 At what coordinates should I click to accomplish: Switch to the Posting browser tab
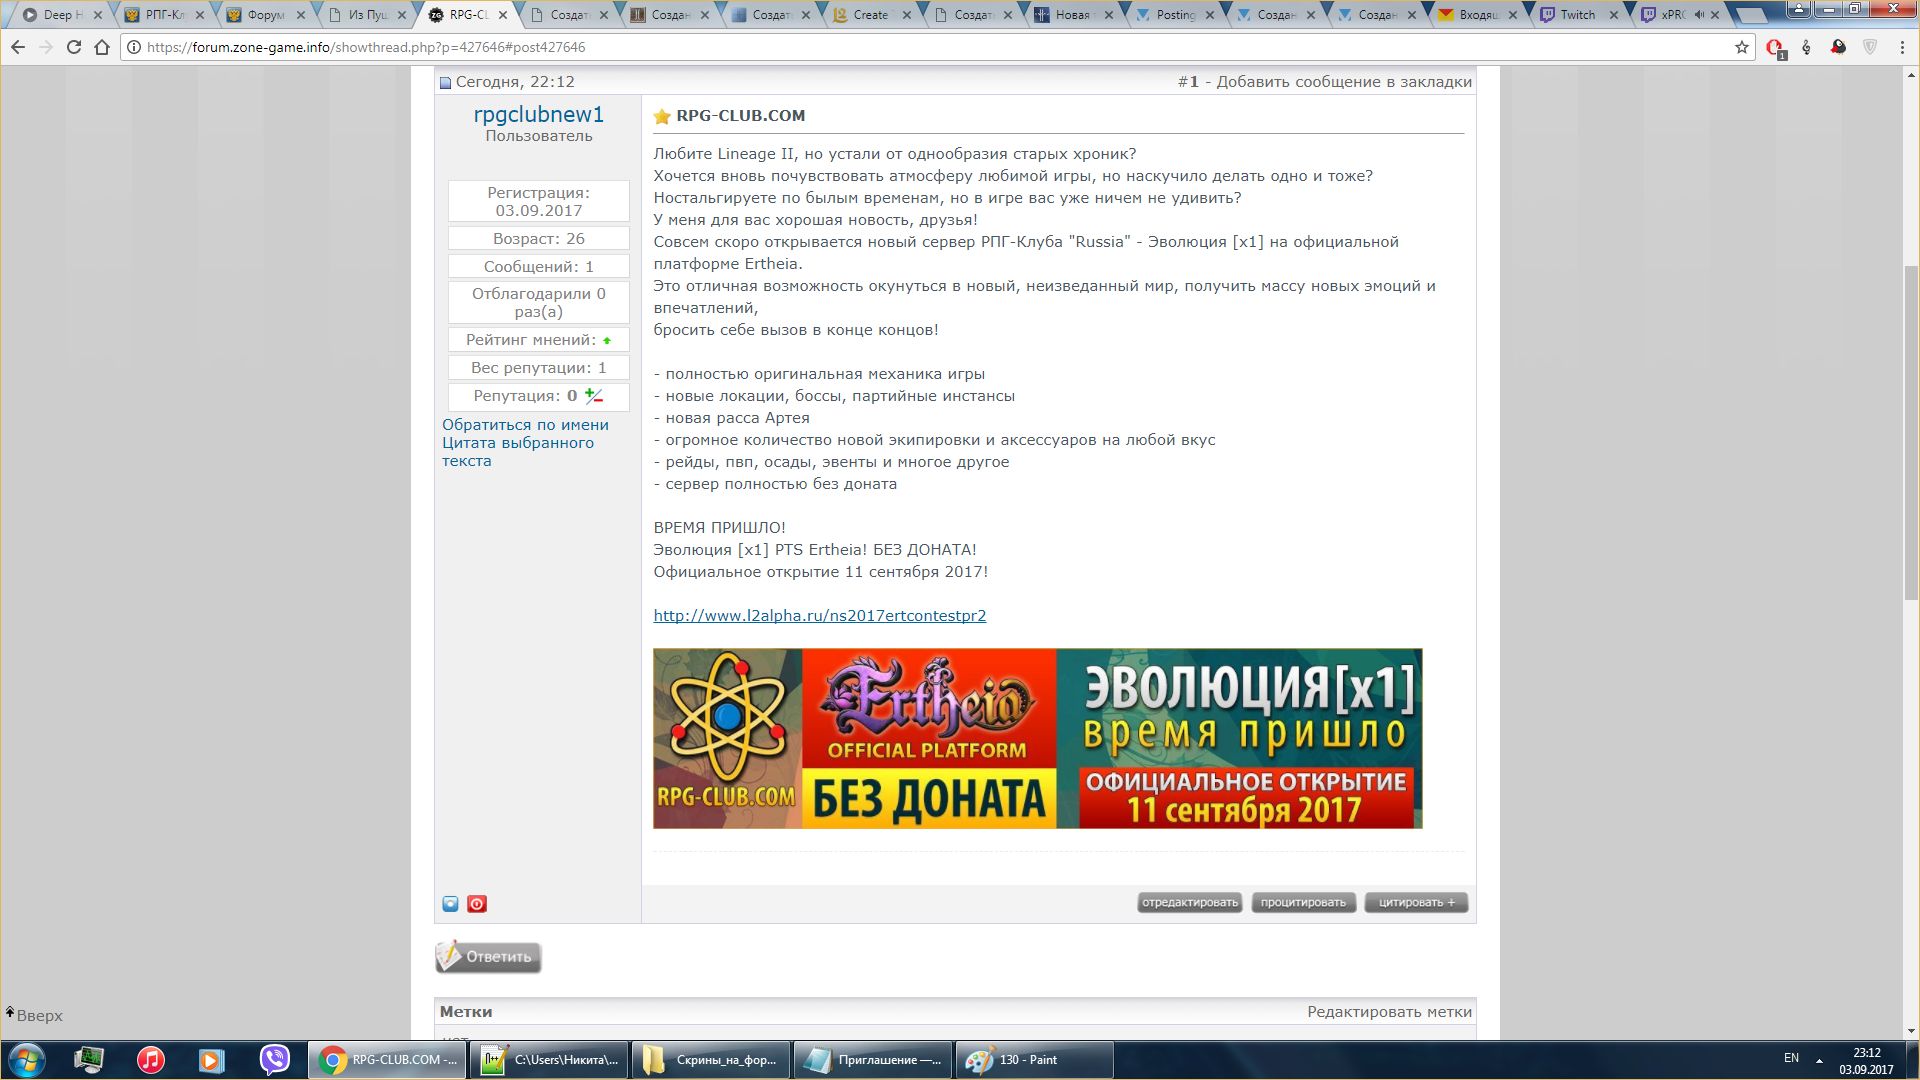coord(1172,15)
